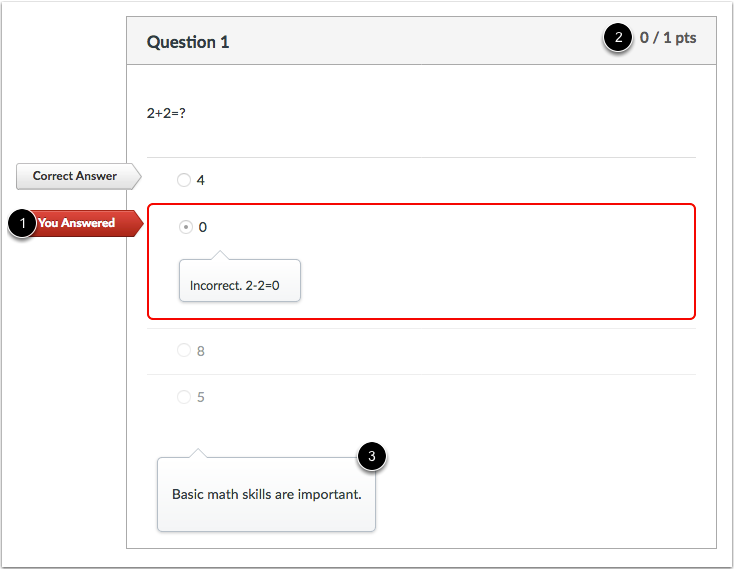
Task: Click the Question 1 gray header bar
Action: pyautogui.click(x=421, y=41)
